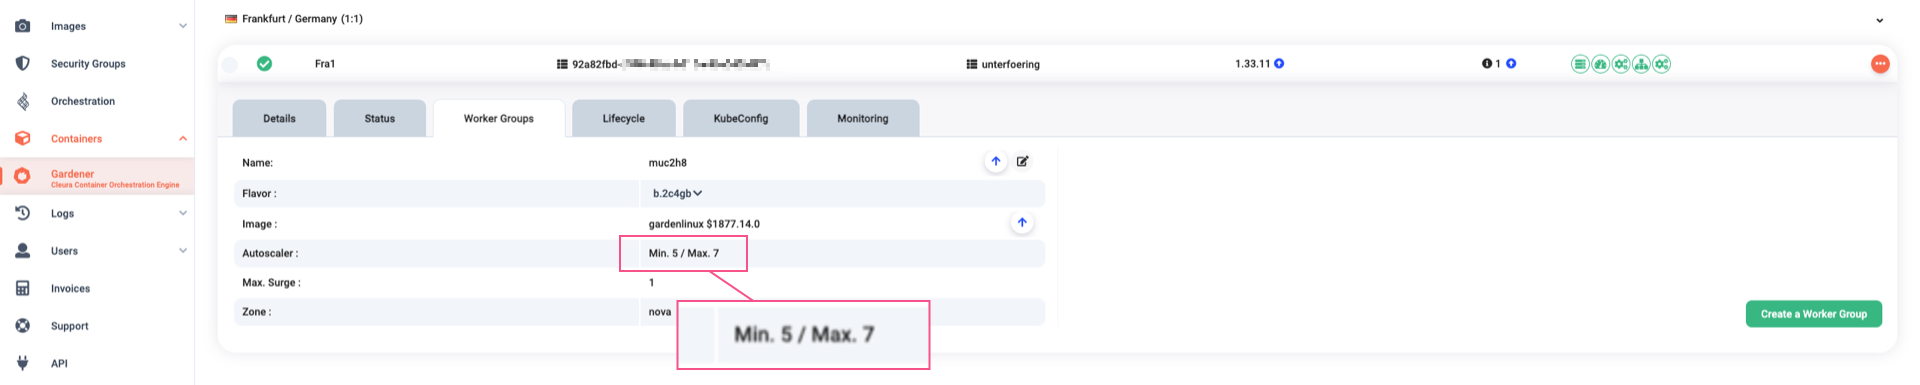The width and height of the screenshot is (1920, 385).
Task: Click the Containers box icon
Action: (x=22, y=138)
